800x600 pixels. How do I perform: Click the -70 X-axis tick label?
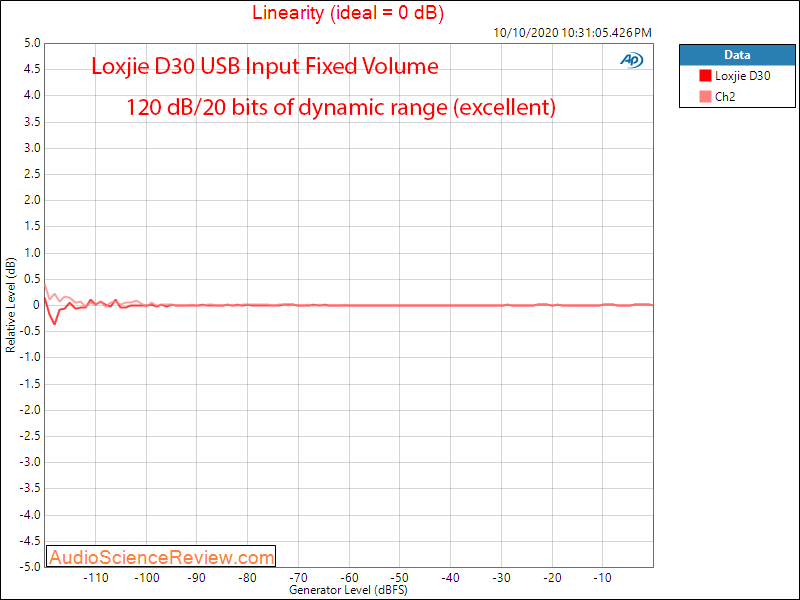[298, 578]
